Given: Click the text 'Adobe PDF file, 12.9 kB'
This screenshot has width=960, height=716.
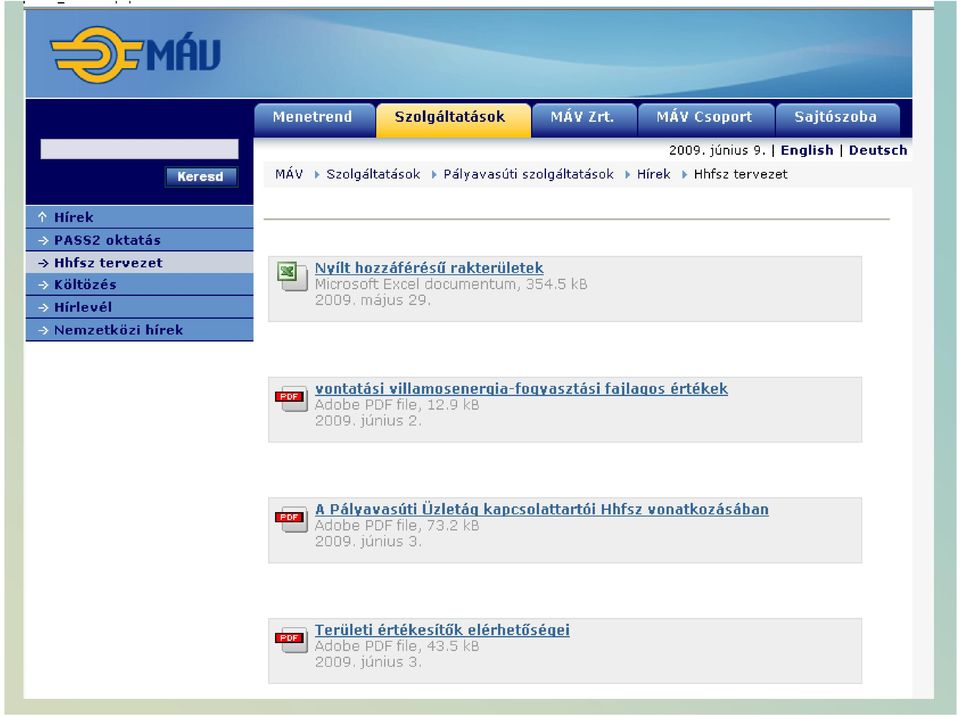Looking at the screenshot, I should 397,405.
